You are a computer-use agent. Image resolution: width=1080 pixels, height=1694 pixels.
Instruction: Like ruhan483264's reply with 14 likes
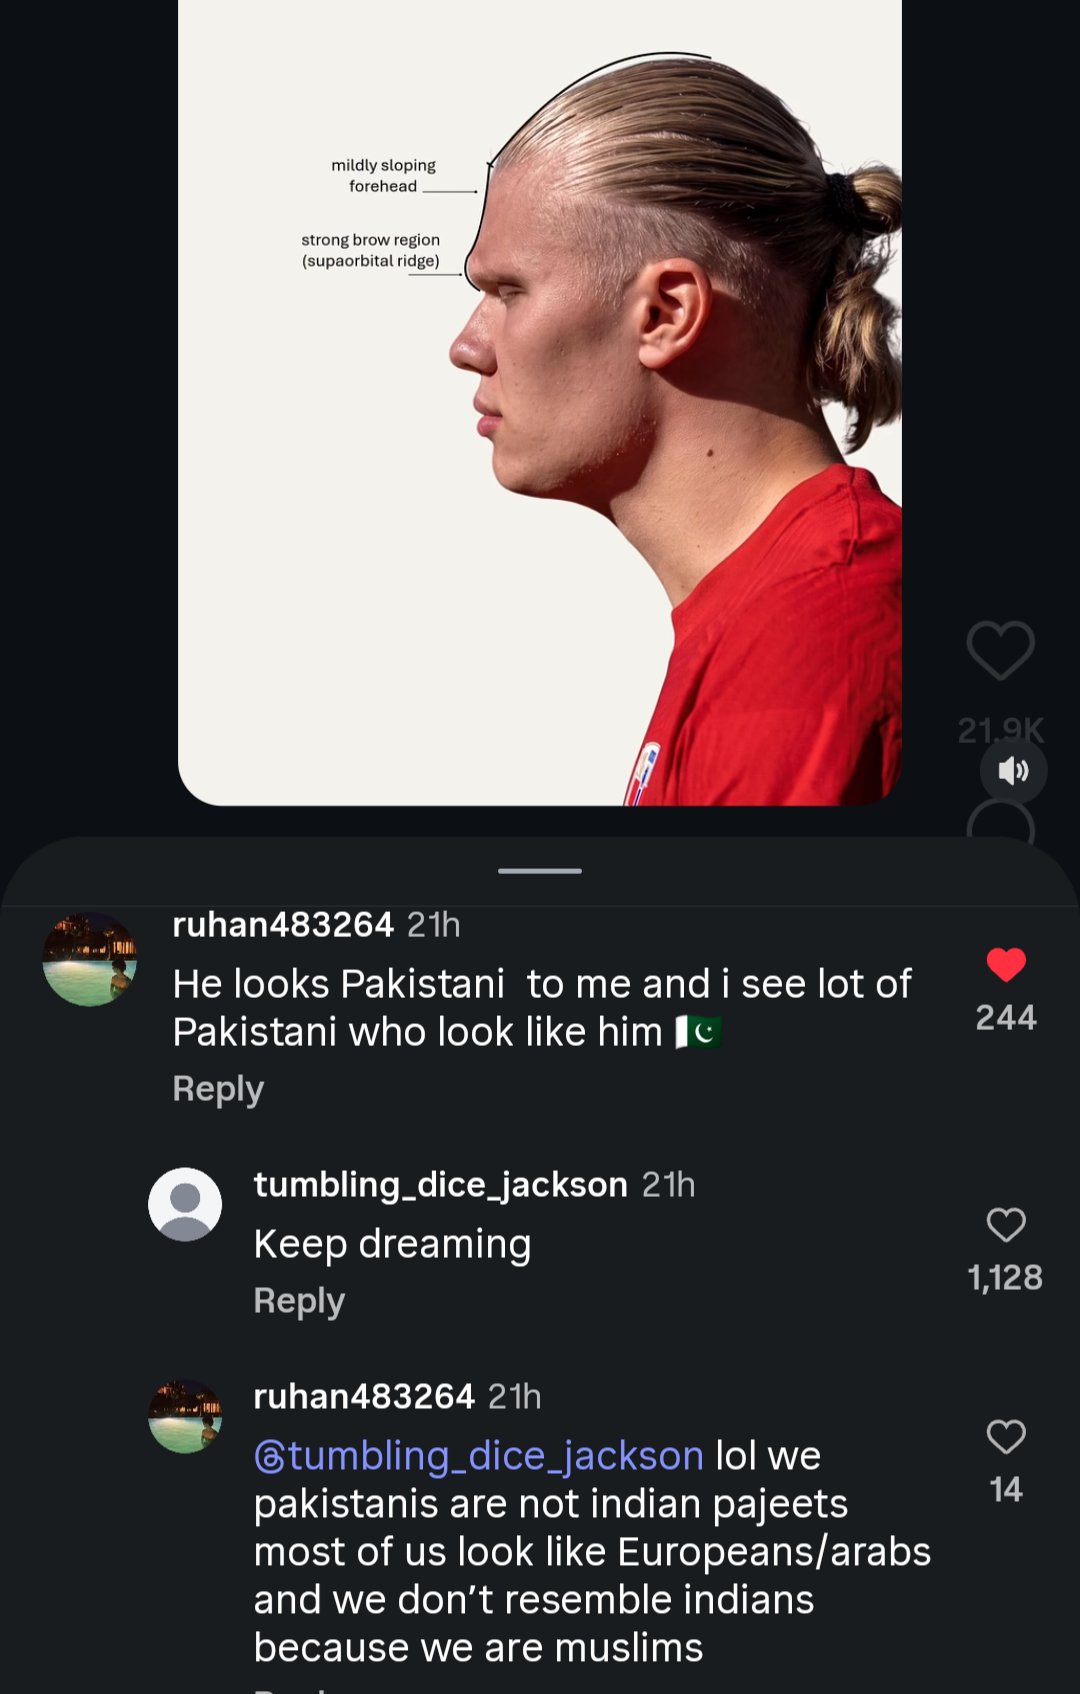tap(1006, 1437)
